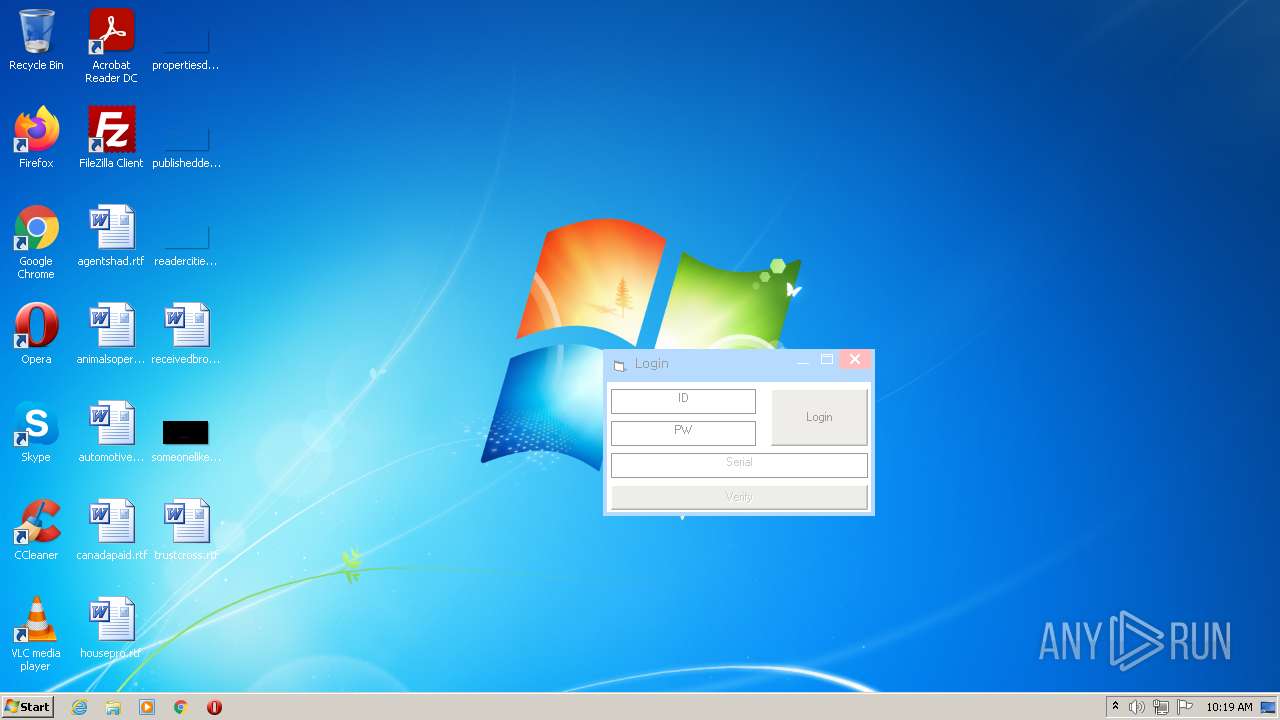Select the propertiesd desktop file
1280x720 pixels.
186,46
